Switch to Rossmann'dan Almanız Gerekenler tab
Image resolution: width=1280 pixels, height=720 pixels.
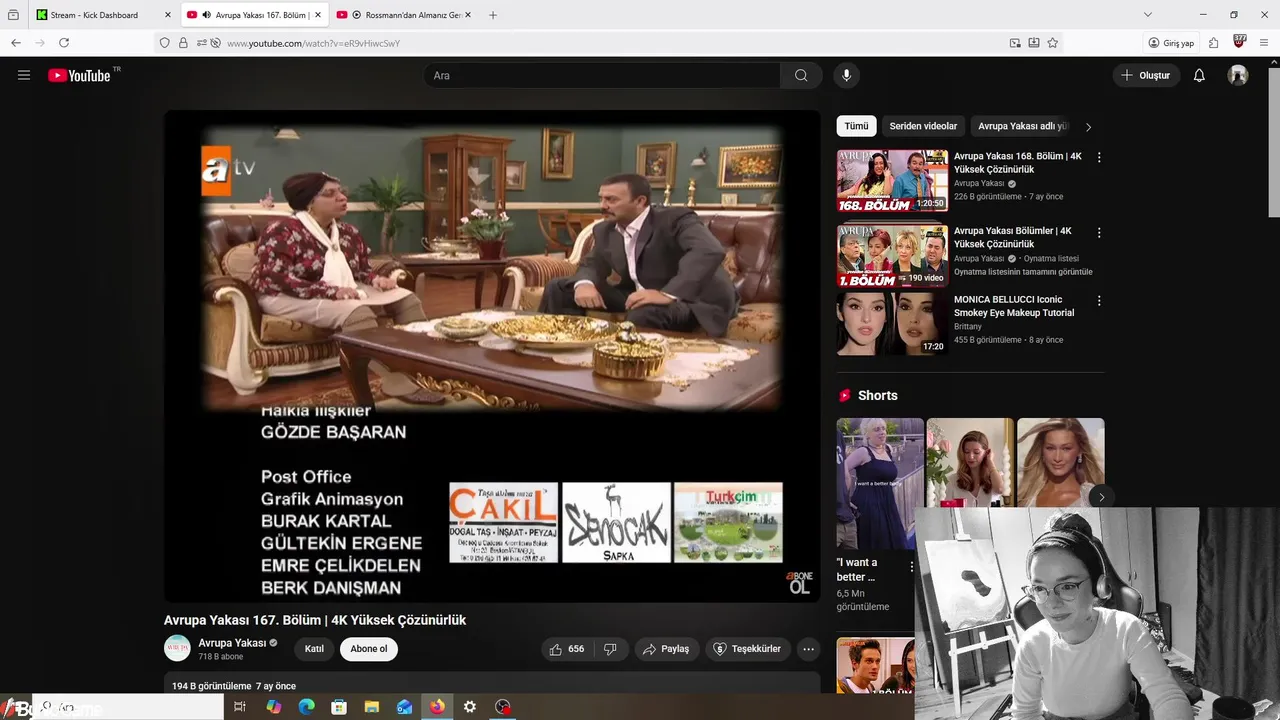pyautogui.click(x=406, y=15)
